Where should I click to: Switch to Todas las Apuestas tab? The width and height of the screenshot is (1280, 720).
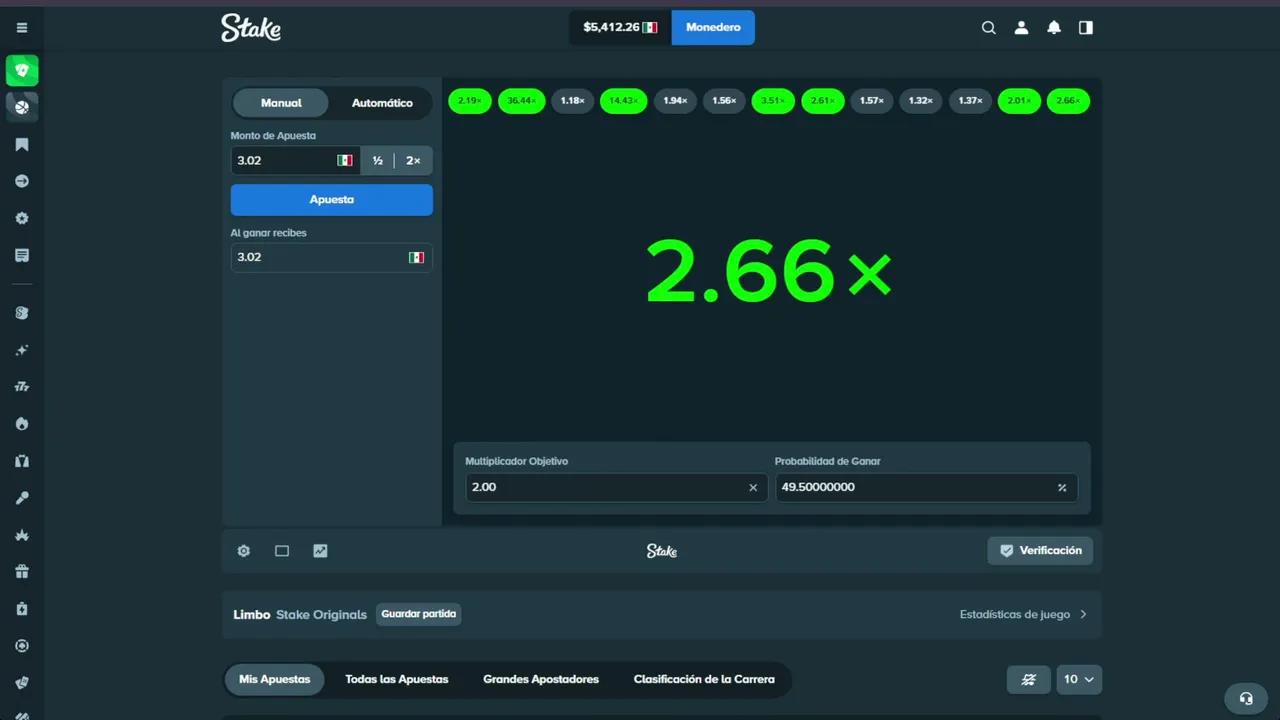pos(397,679)
